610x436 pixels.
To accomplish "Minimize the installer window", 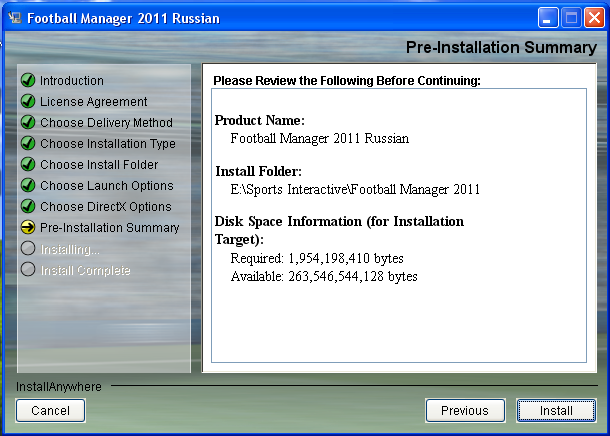I will pos(549,18).
